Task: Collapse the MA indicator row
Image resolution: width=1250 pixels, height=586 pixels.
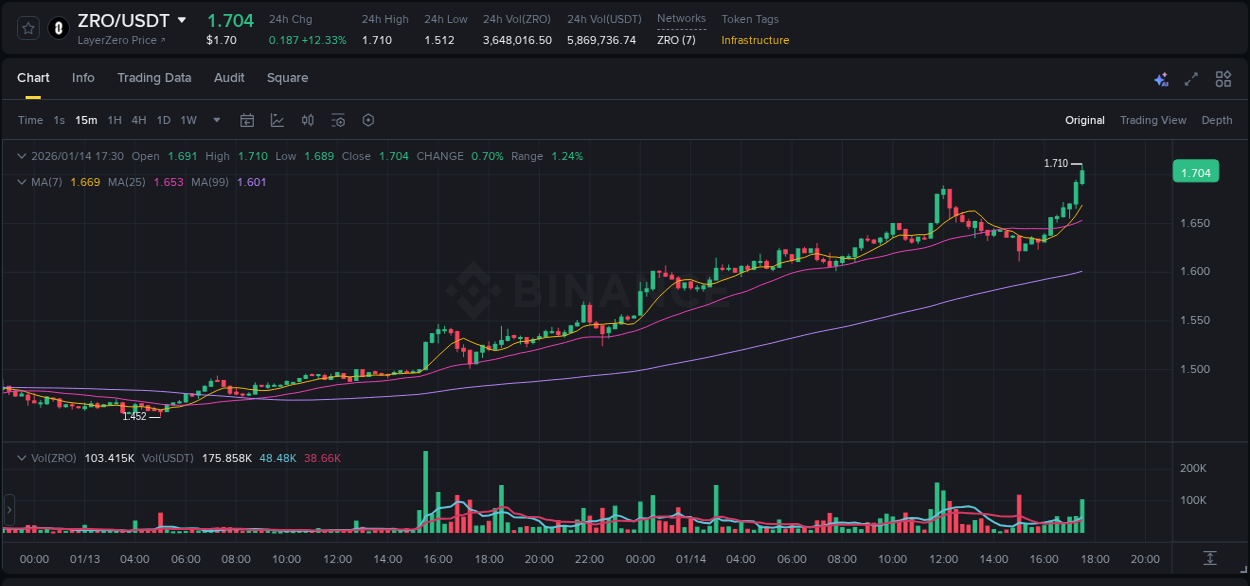Action: (20, 181)
